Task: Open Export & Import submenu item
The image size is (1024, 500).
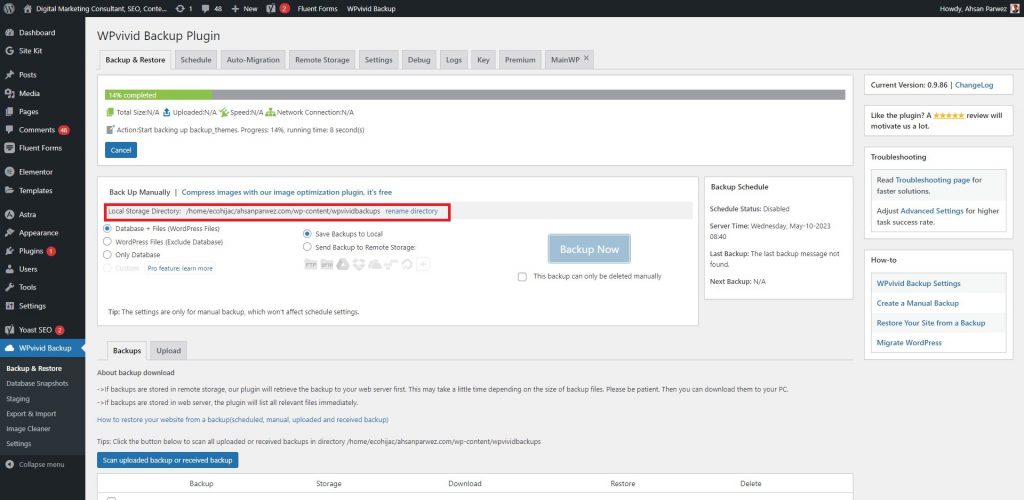Action: point(31,414)
